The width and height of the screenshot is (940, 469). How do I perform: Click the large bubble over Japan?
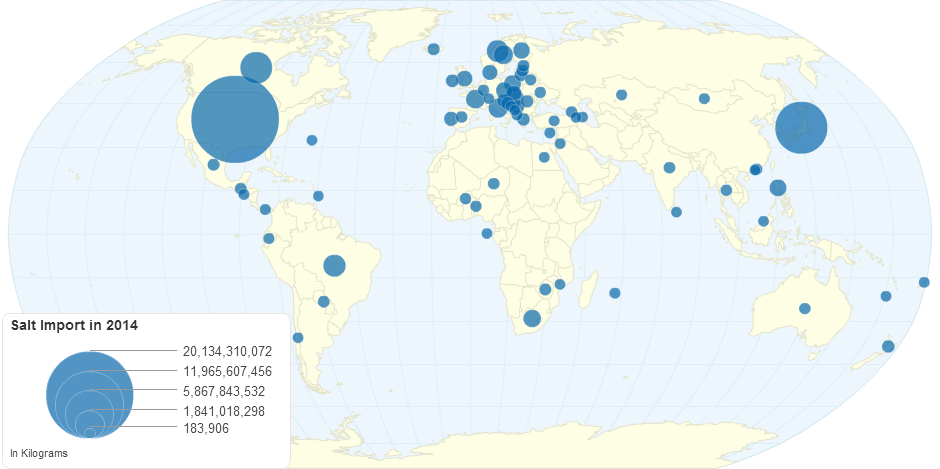point(801,128)
